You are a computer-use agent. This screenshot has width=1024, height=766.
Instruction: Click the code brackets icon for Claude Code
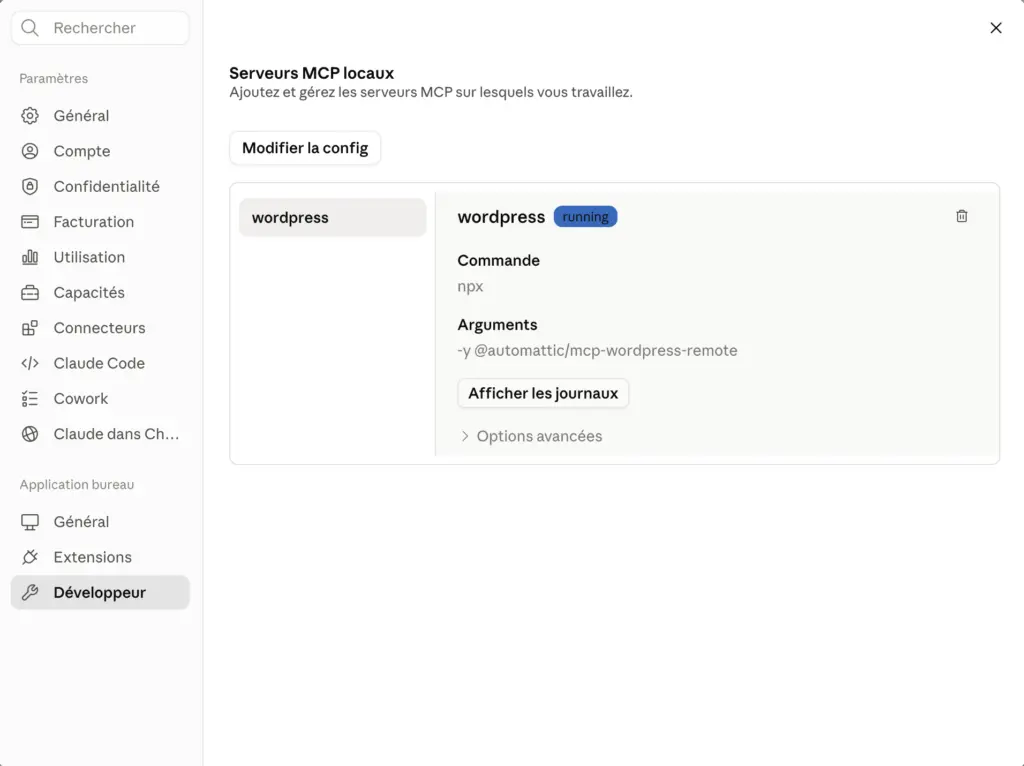[30, 363]
